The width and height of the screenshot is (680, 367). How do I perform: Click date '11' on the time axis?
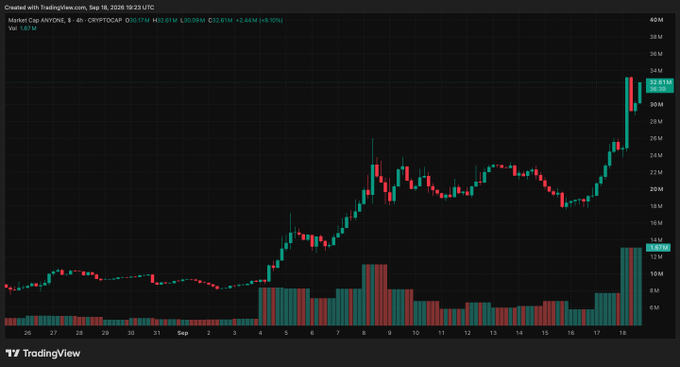point(441,333)
